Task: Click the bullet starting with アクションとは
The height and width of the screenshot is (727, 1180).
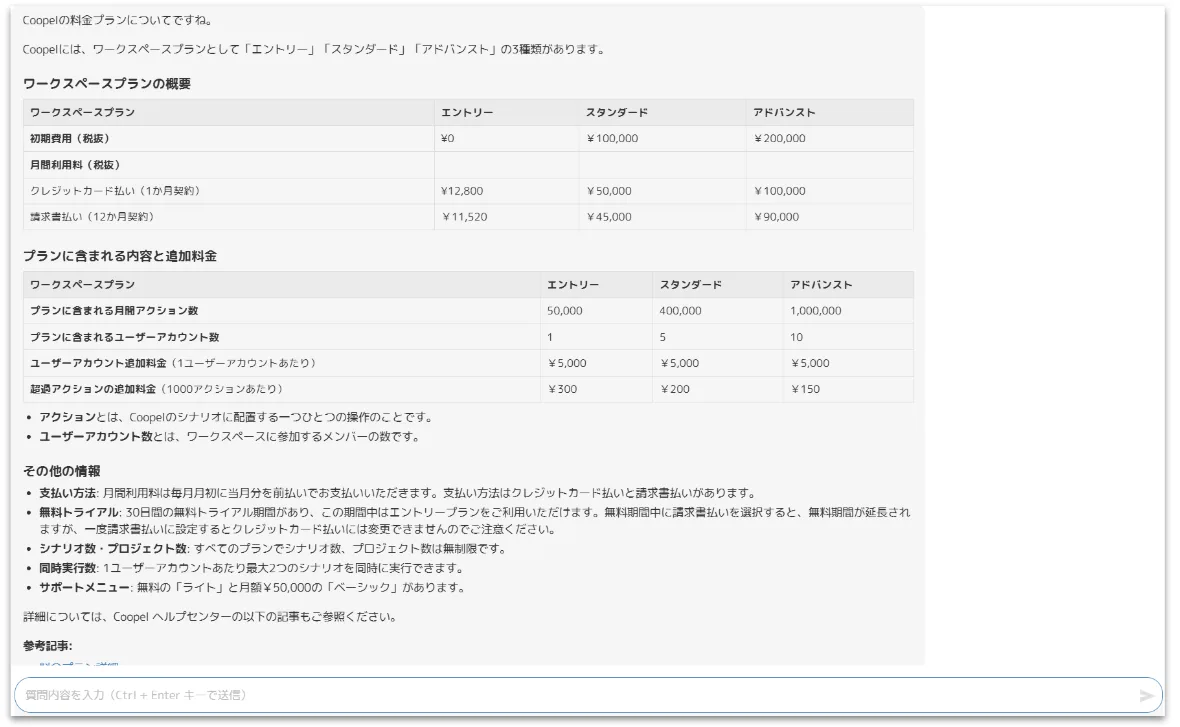Action: tap(237, 417)
